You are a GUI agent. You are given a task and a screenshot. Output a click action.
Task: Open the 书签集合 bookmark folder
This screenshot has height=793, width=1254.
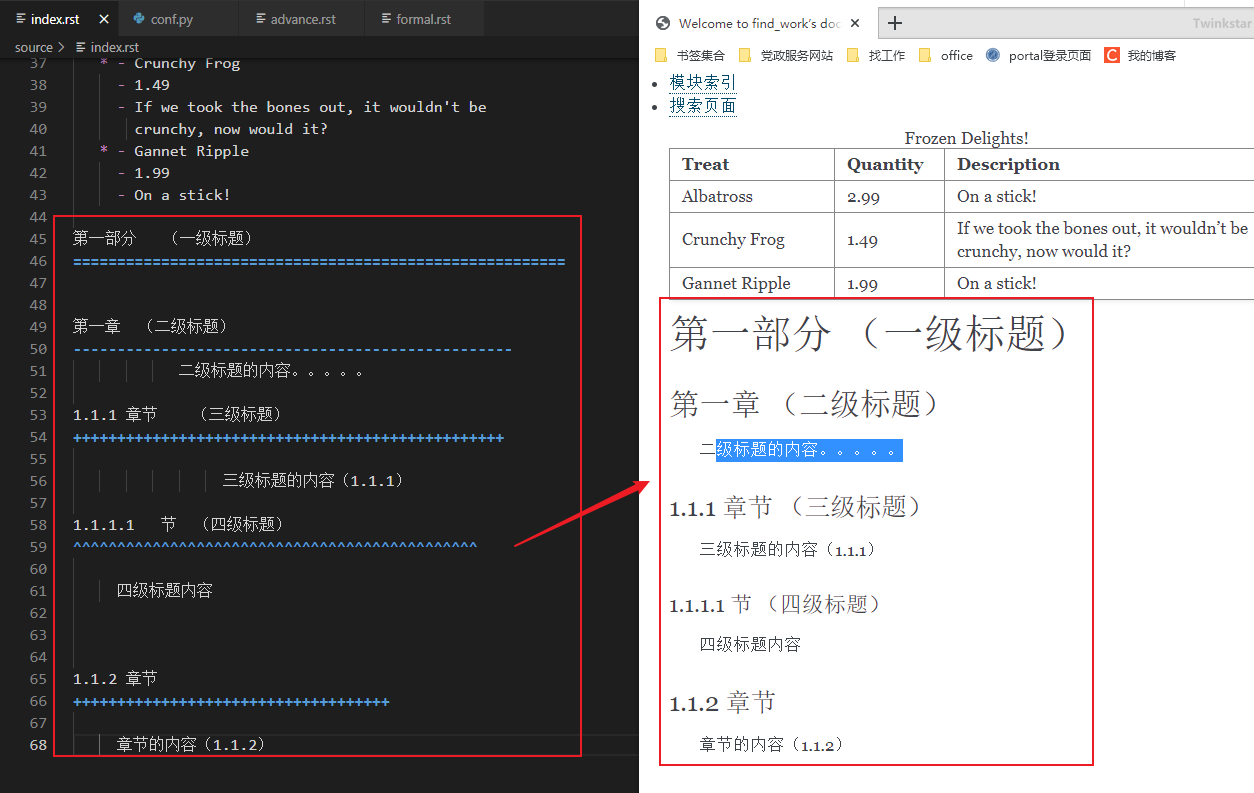(x=661, y=55)
